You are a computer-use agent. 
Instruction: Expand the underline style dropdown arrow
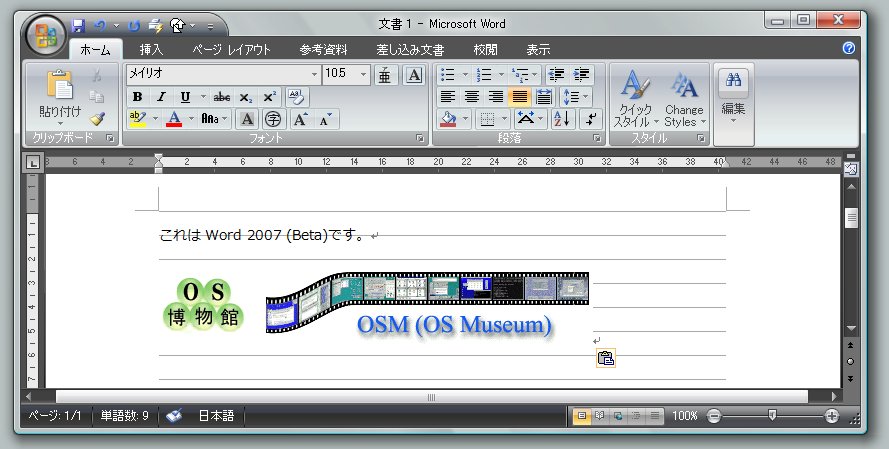pos(202,98)
